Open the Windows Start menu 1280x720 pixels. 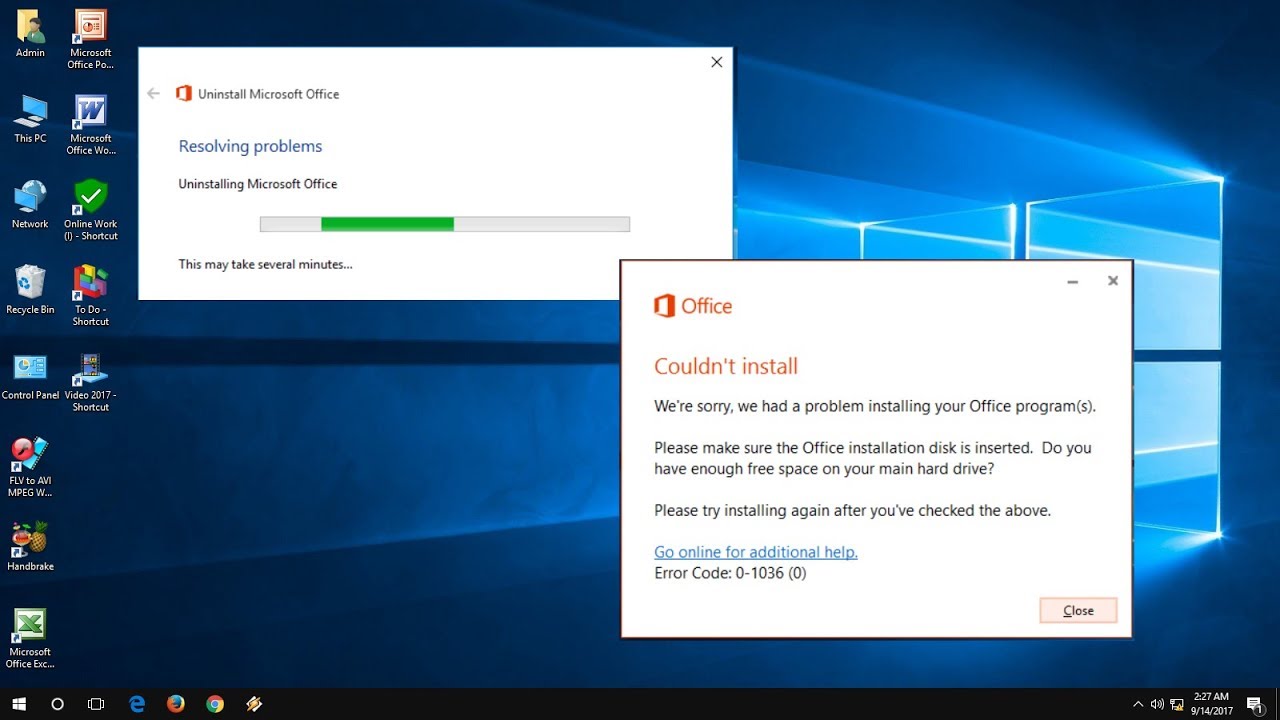click(x=19, y=704)
